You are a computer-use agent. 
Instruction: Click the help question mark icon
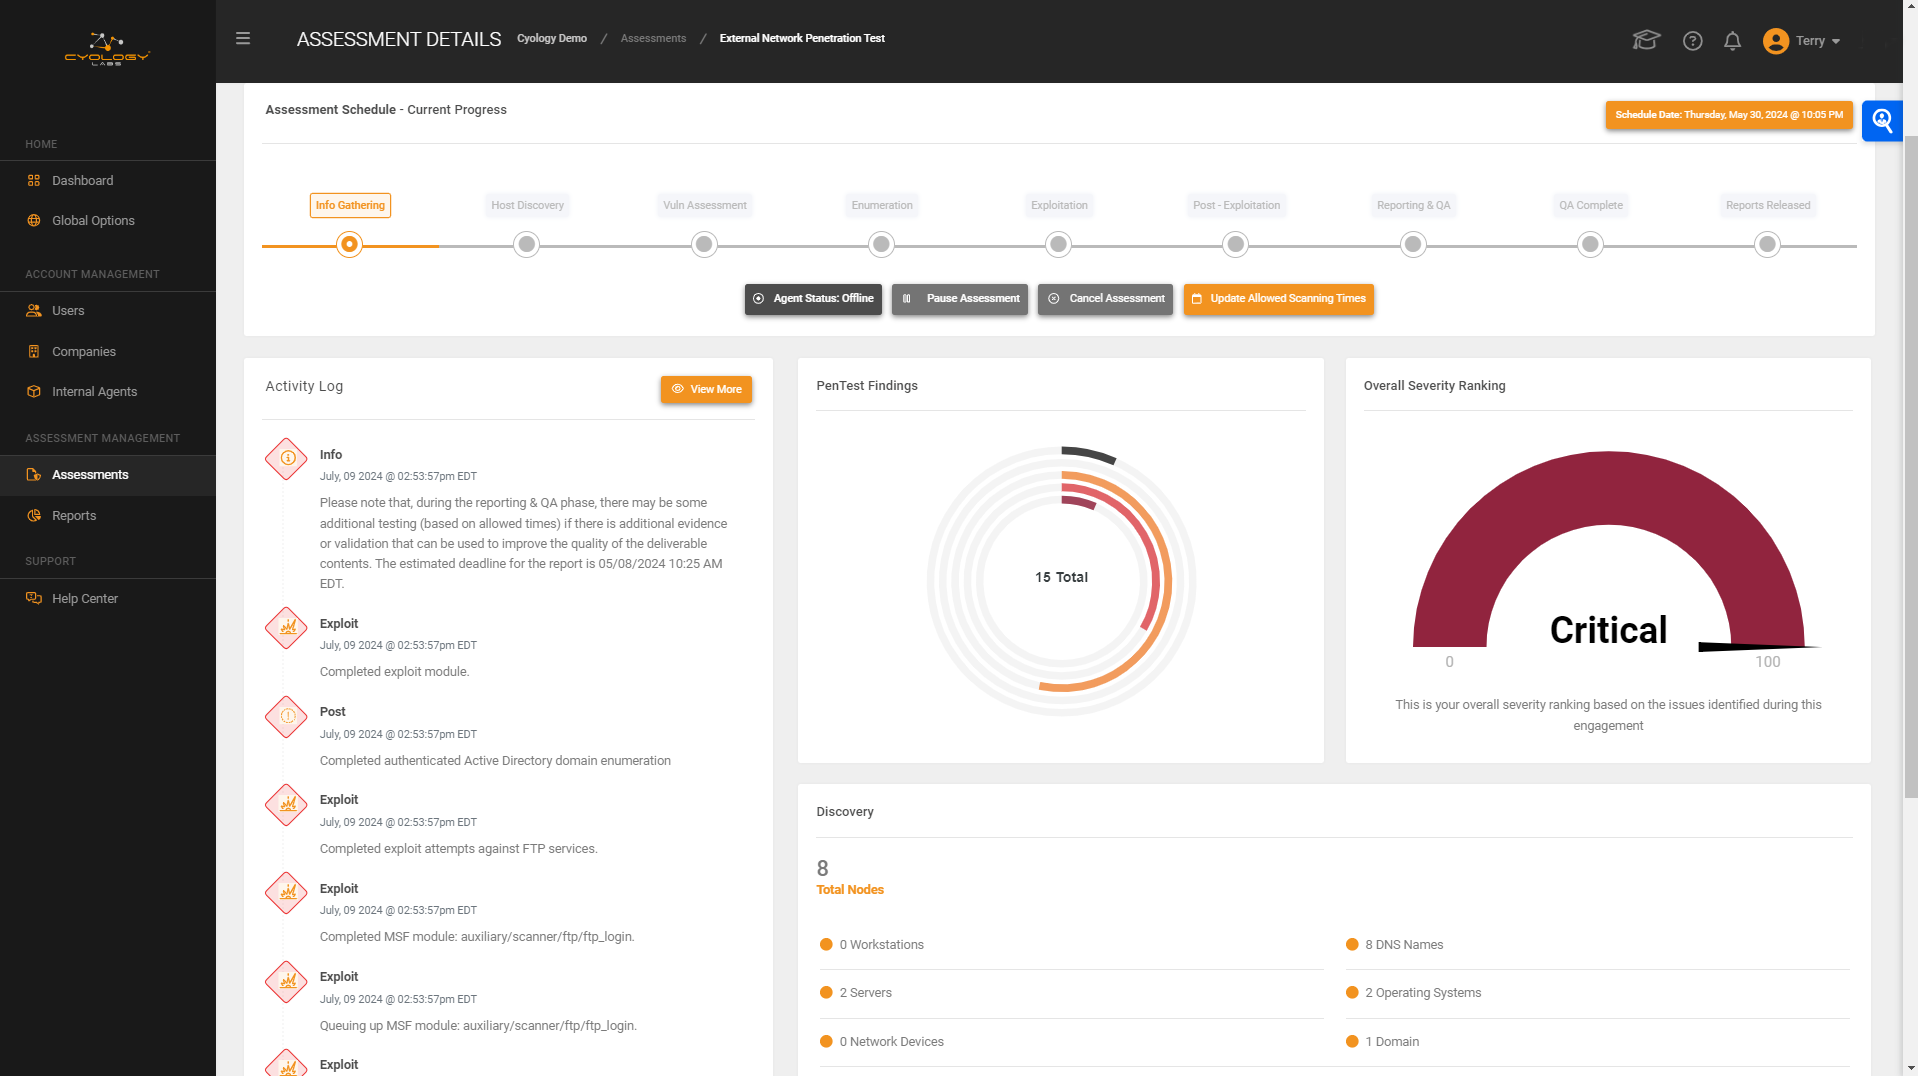[x=1692, y=41]
